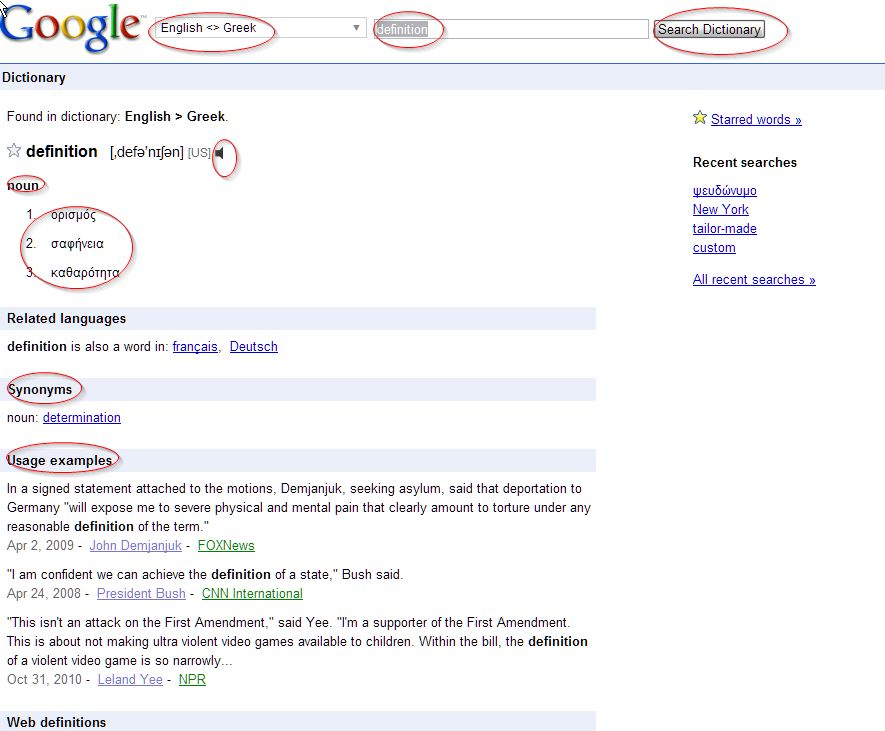885x731 pixels.
Task: View the German definition via Deutsch link
Action: [253, 346]
